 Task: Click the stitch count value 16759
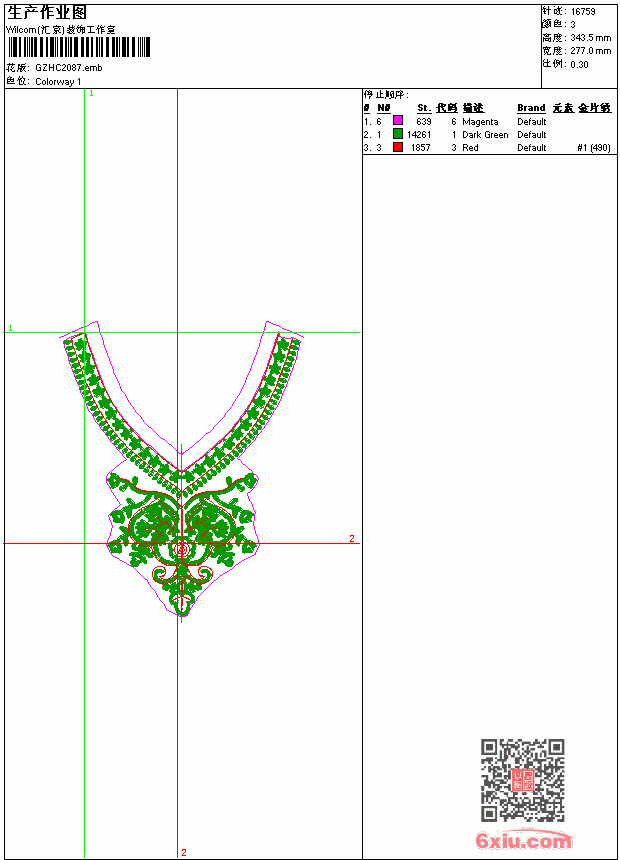click(583, 12)
